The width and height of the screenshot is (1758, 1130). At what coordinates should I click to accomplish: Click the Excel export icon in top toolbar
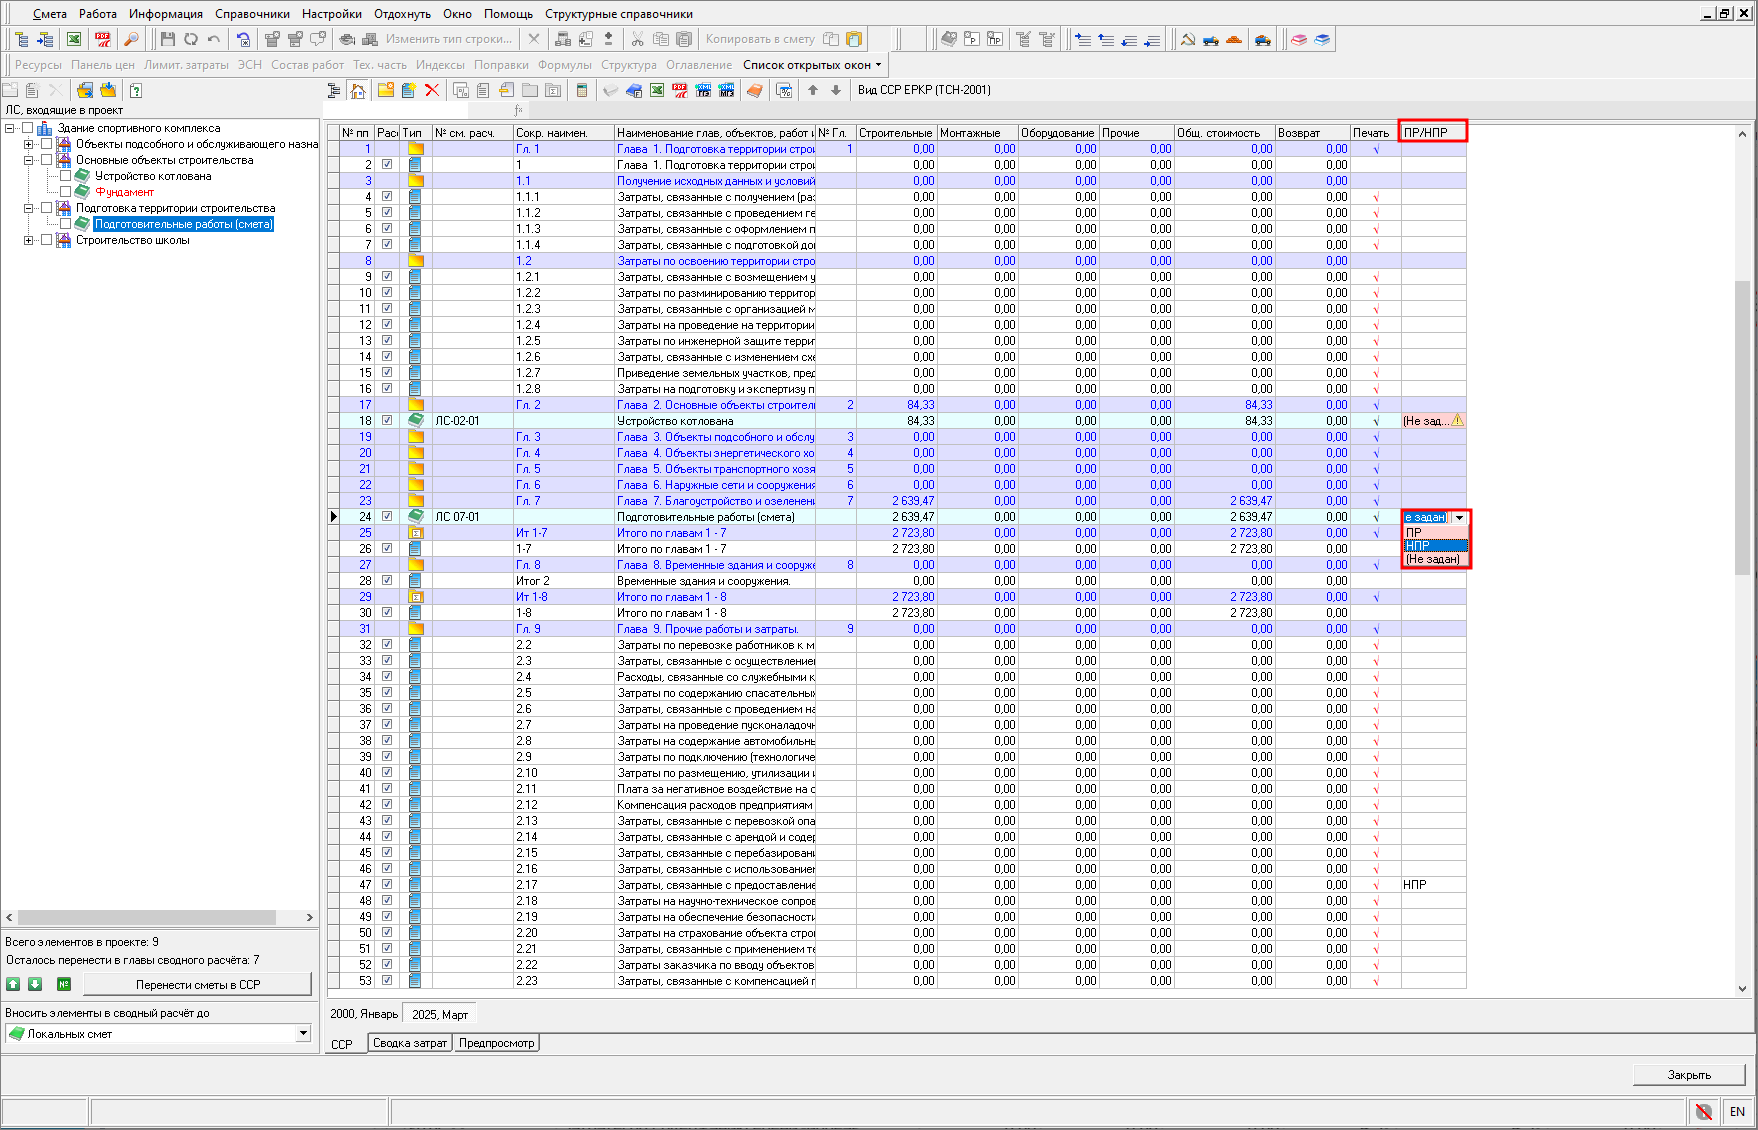pyautogui.click(x=74, y=39)
